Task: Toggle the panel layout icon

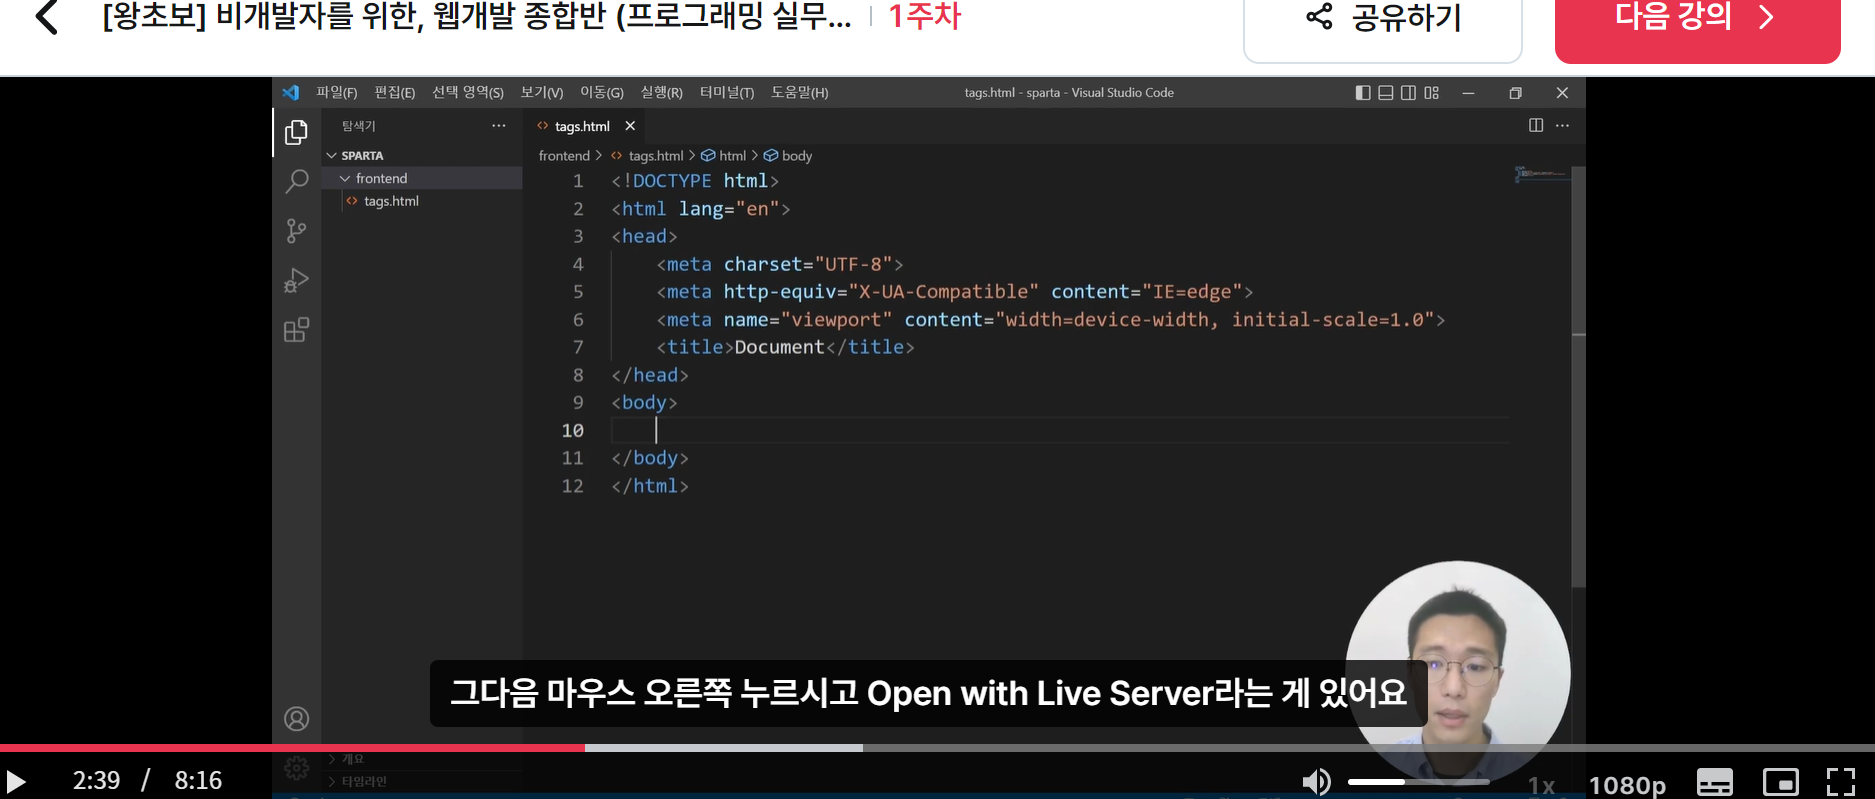Action: click(x=1385, y=93)
